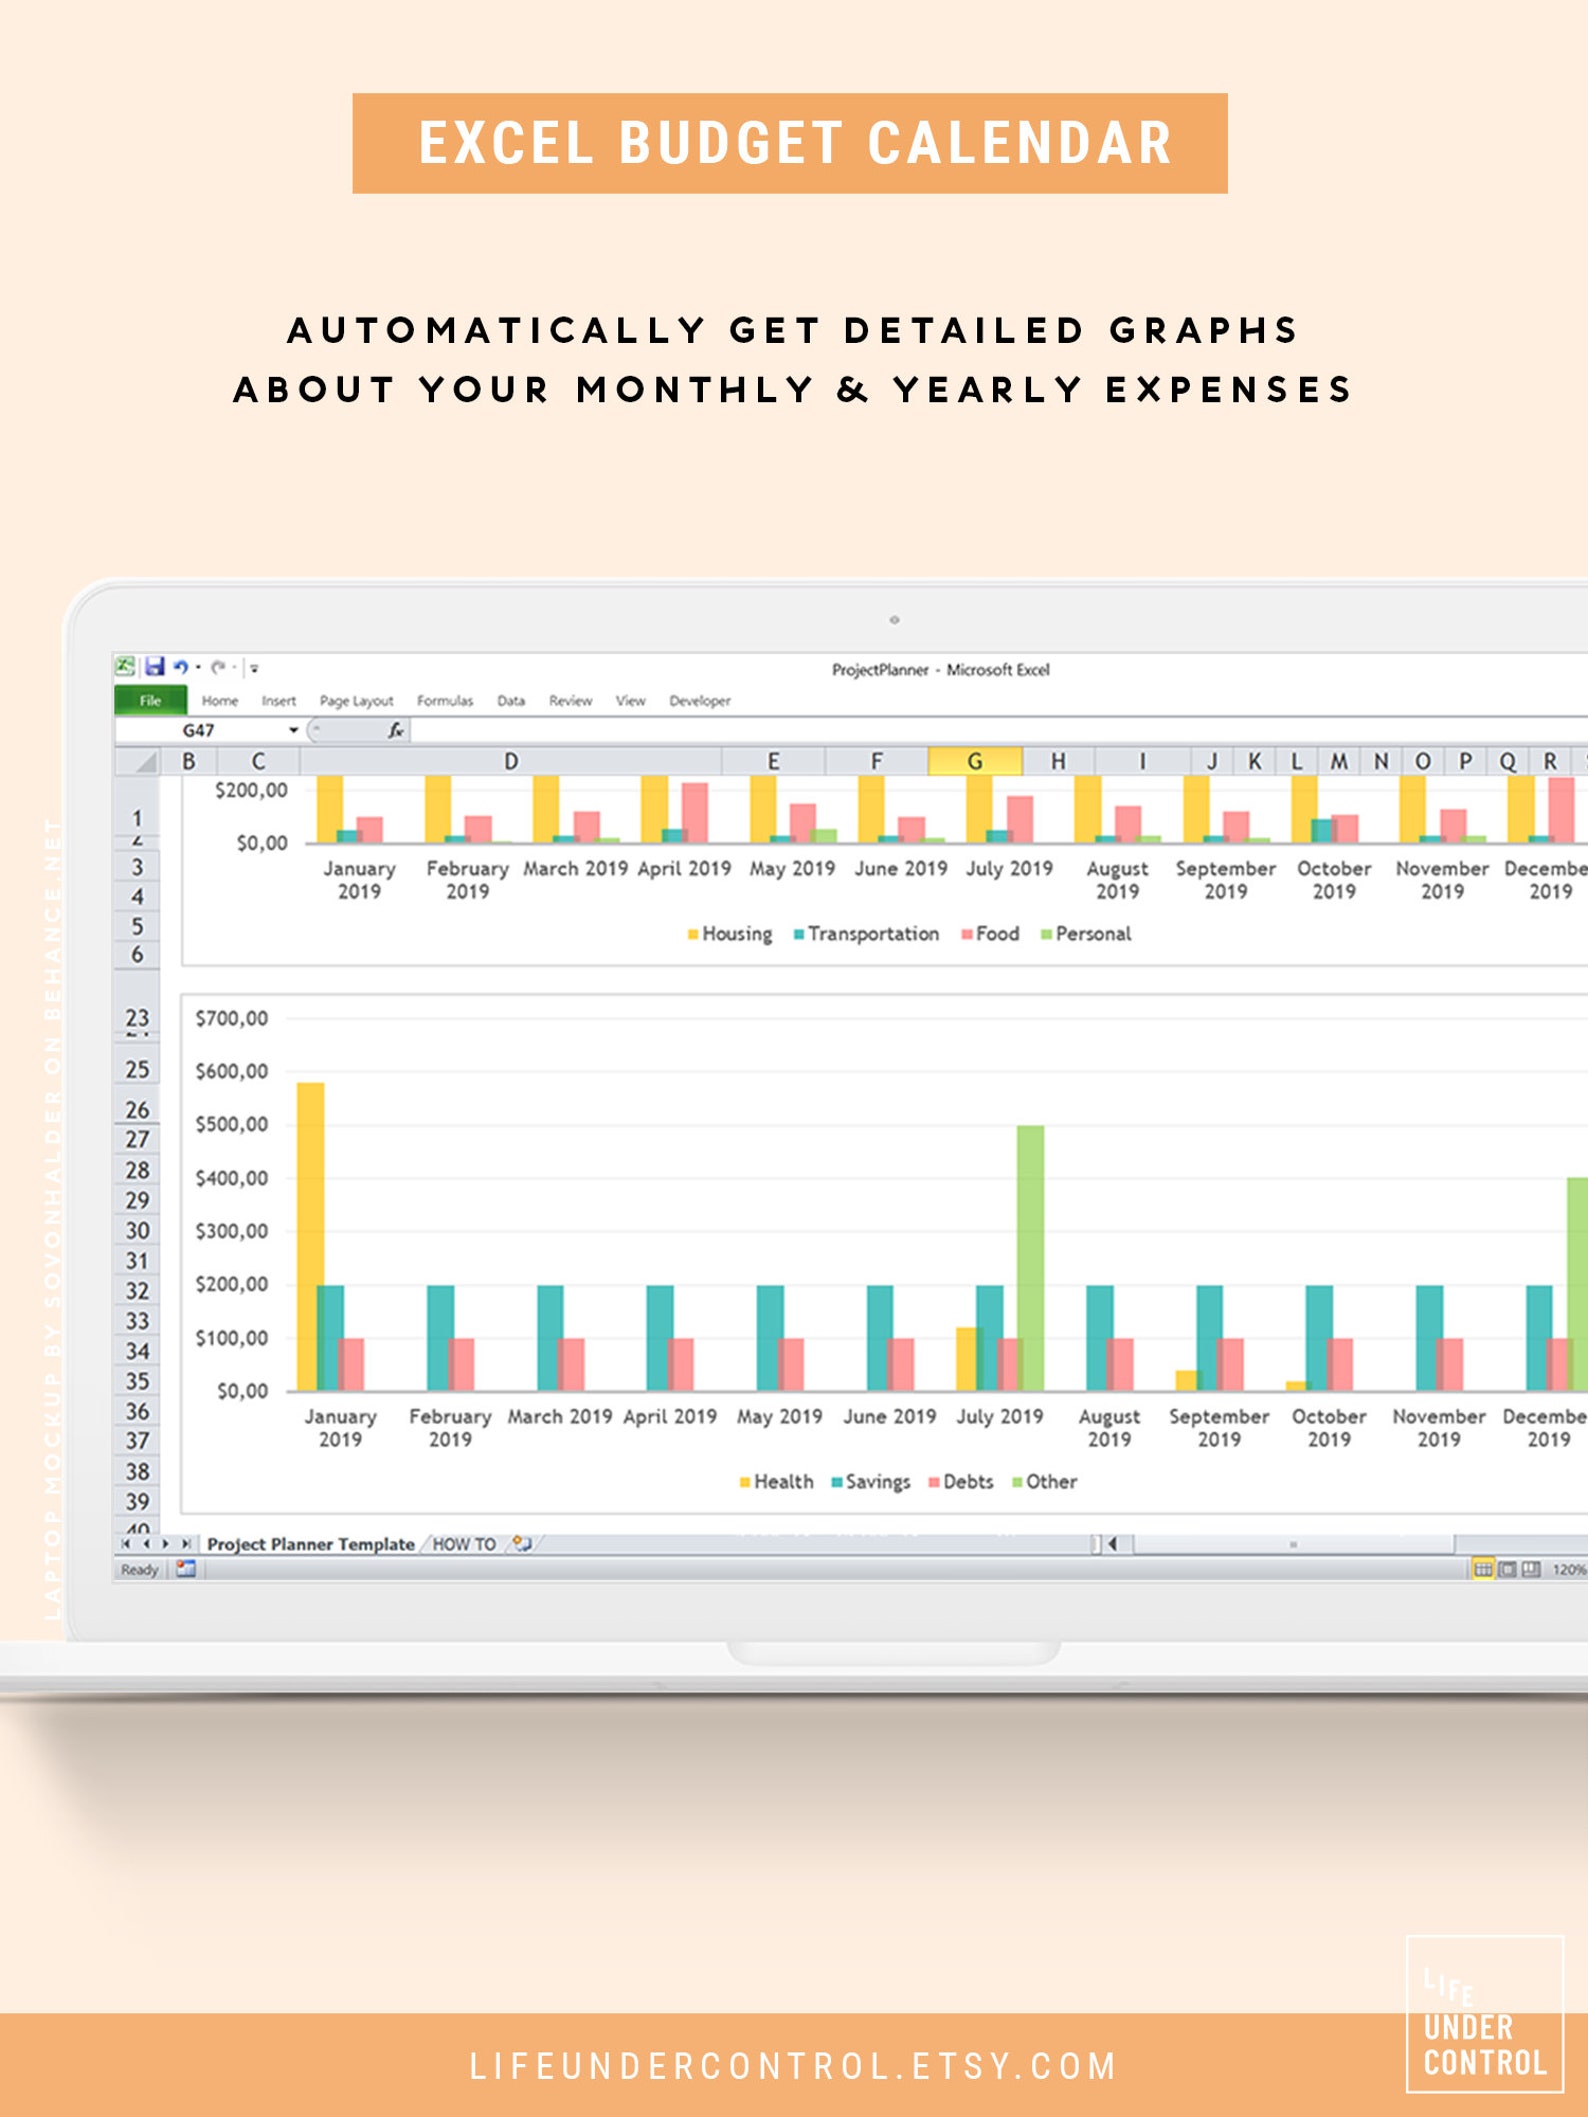
Task: Select highlighted column G header
Action: pyautogui.click(x=975, y=761)
